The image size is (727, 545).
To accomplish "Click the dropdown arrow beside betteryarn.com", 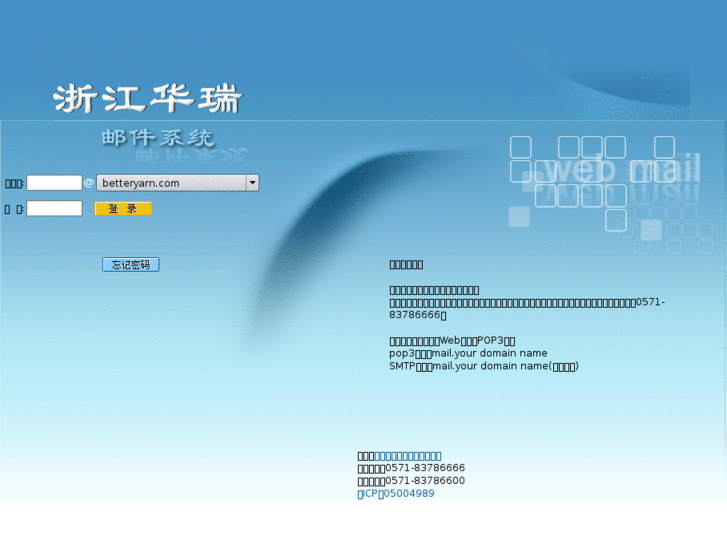I will [x=252, y=183].
